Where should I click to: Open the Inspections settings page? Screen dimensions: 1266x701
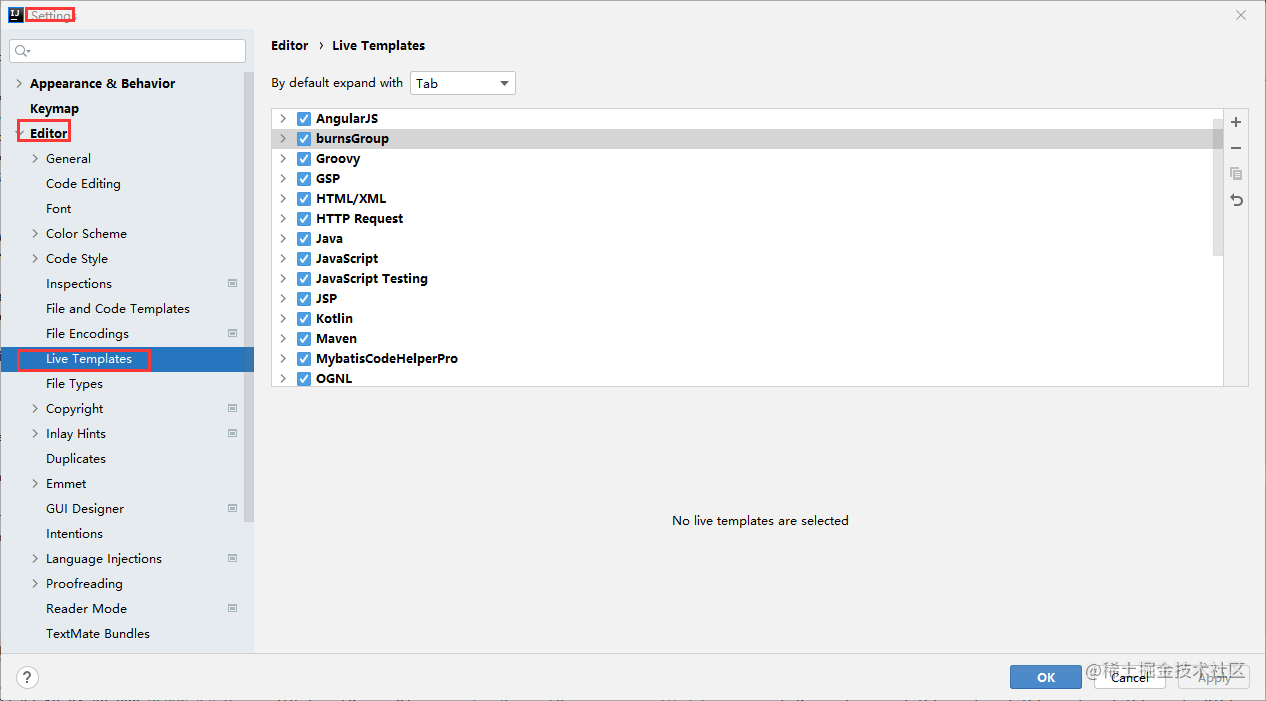pyautogui.click(x=79, y=283)
